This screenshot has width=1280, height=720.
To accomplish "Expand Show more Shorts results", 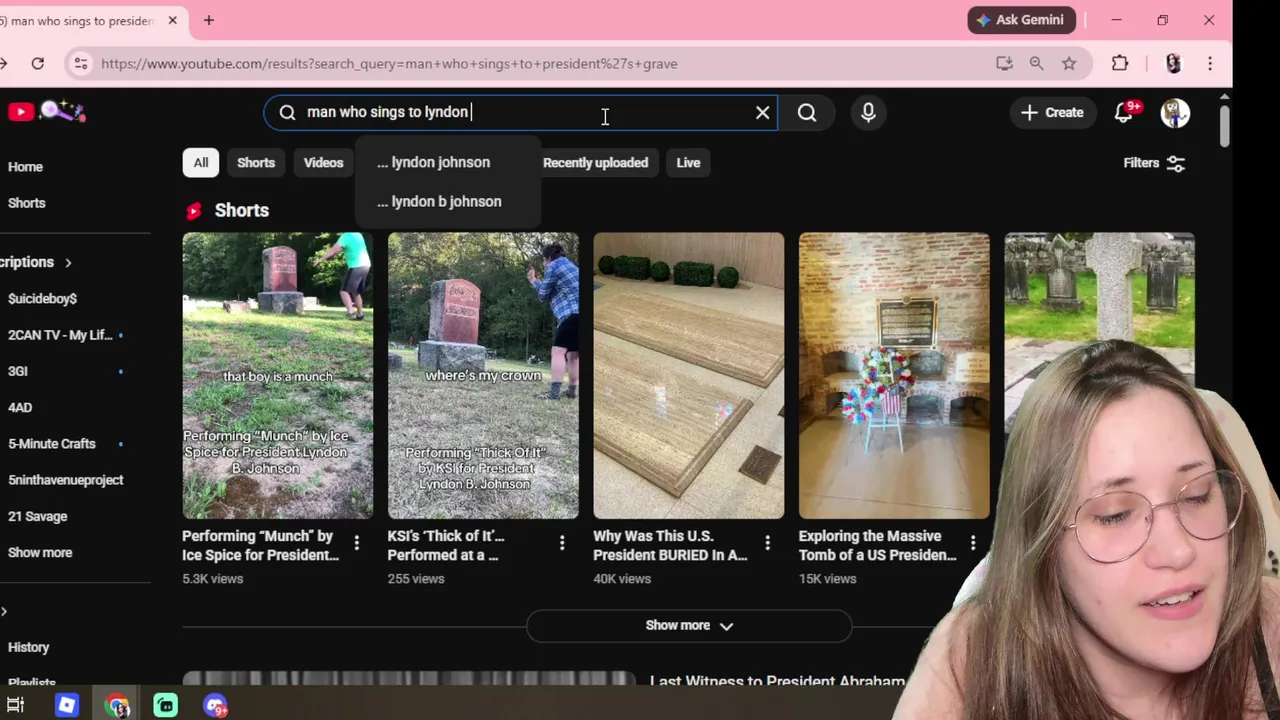I will pos(689,626).
